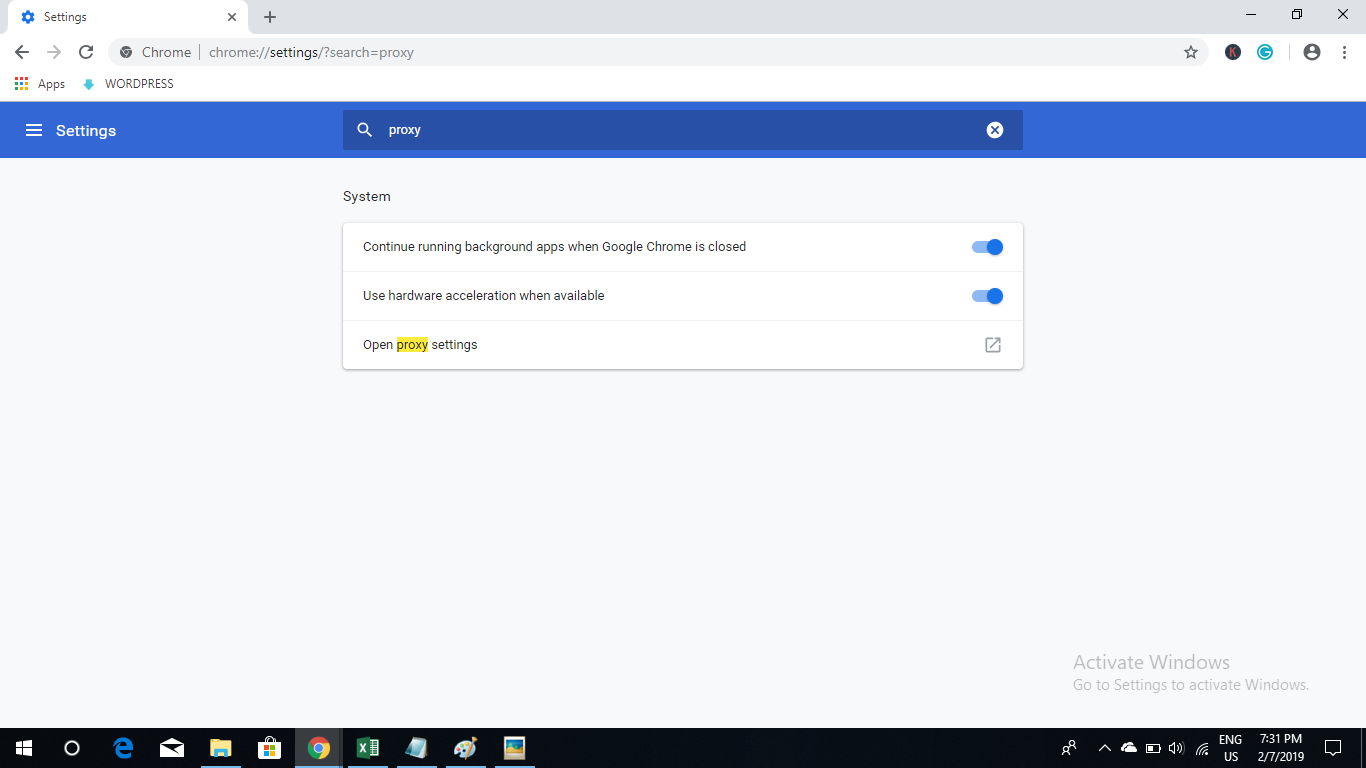This screenshot has width=1366, height=768.
Task: Reload the current page
Action: click(86, 52)
